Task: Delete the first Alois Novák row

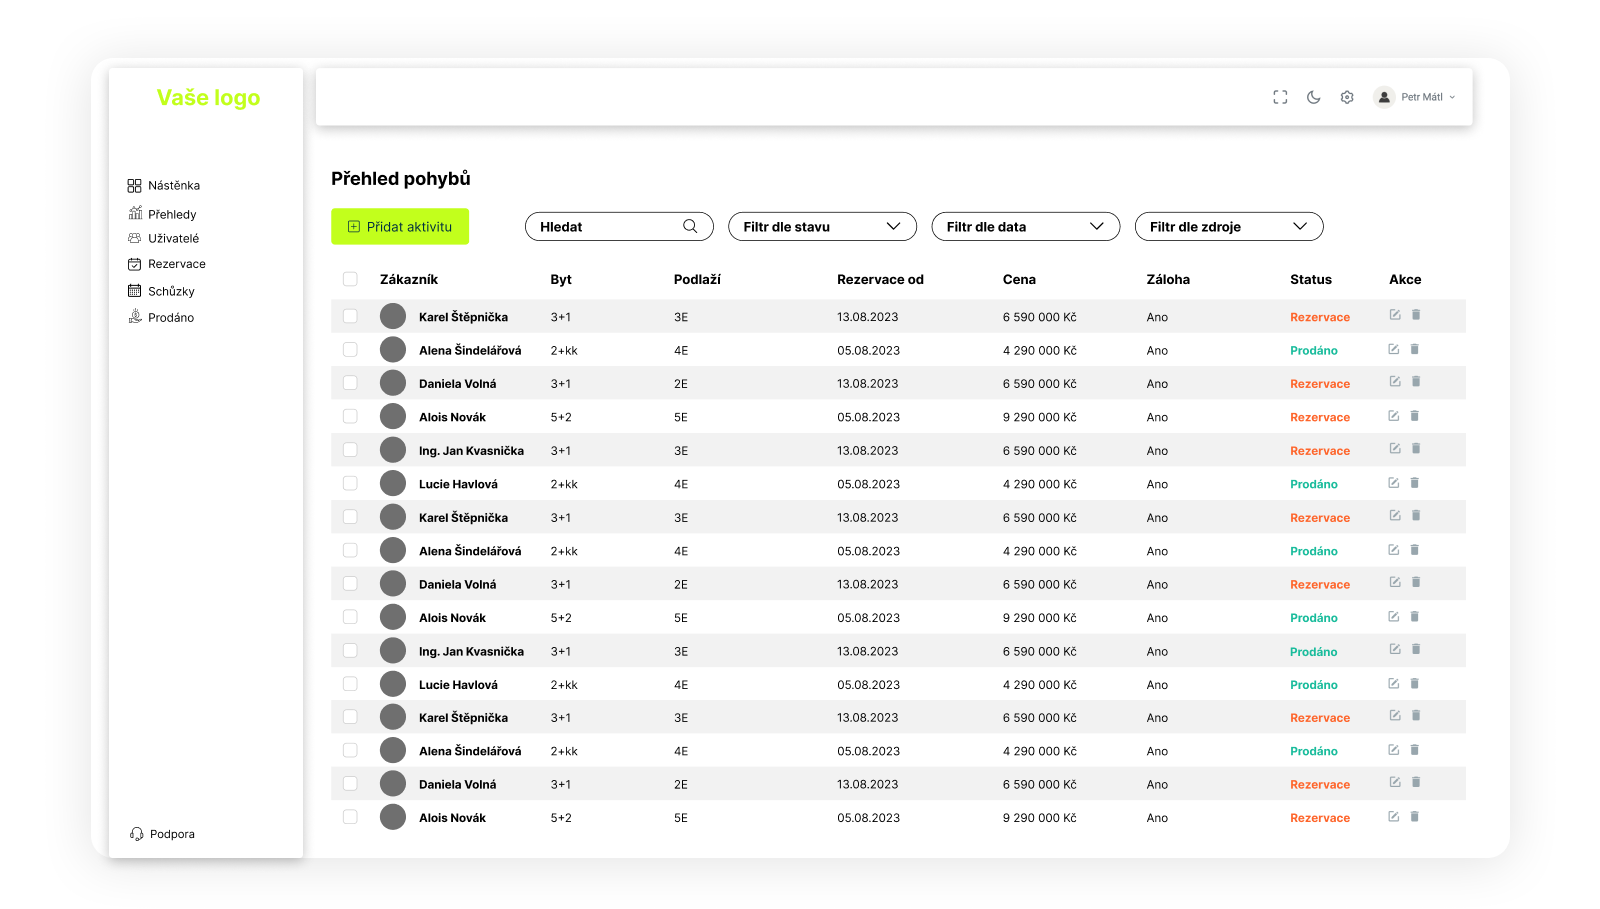Action: (1415, 416)
